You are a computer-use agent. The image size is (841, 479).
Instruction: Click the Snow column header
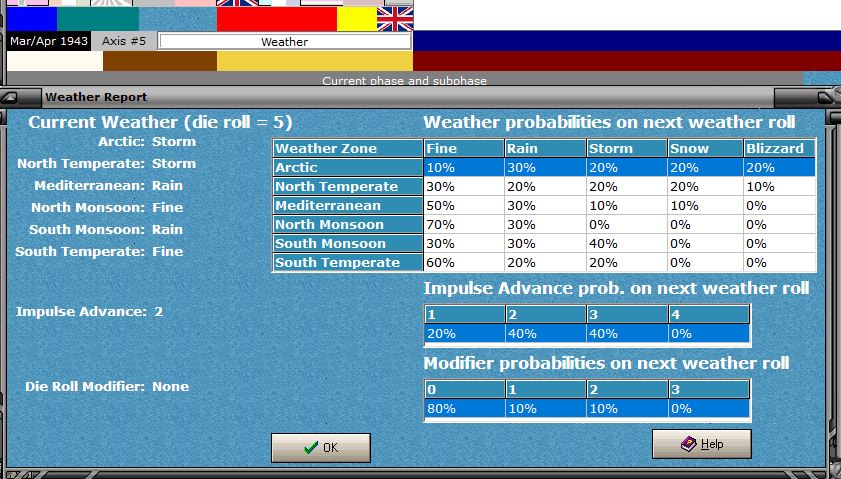click(705, 148)
